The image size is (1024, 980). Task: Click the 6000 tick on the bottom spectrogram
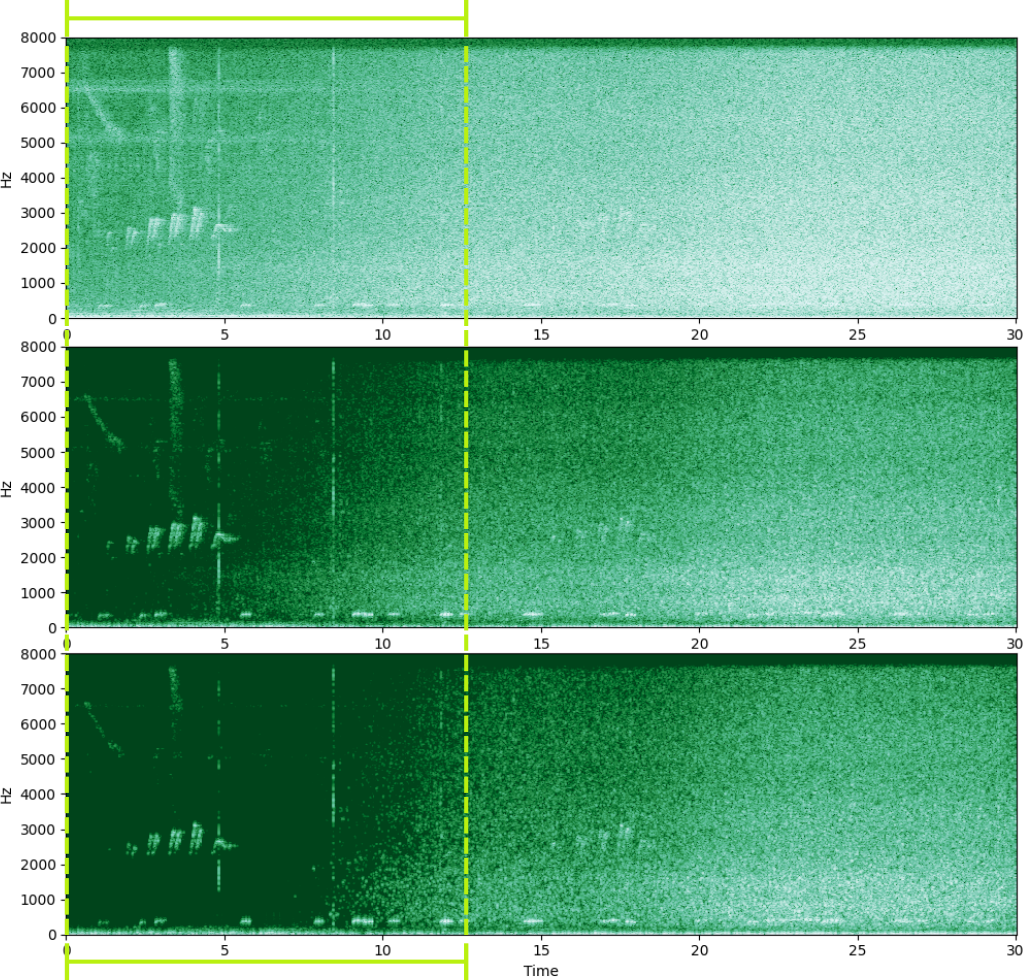coord(39,724)
